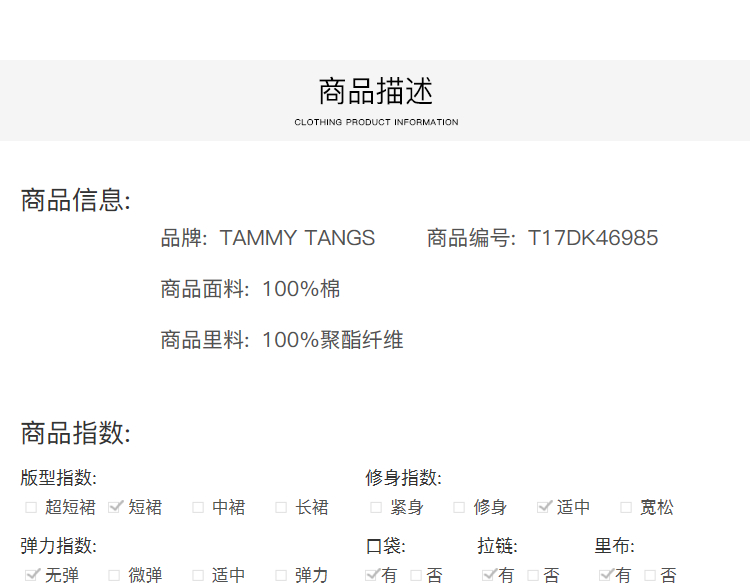This screenshot has height=587, width=750.
Task: Select the 适中 checkbox under 弹力指数
Action: tap(198, 575)
